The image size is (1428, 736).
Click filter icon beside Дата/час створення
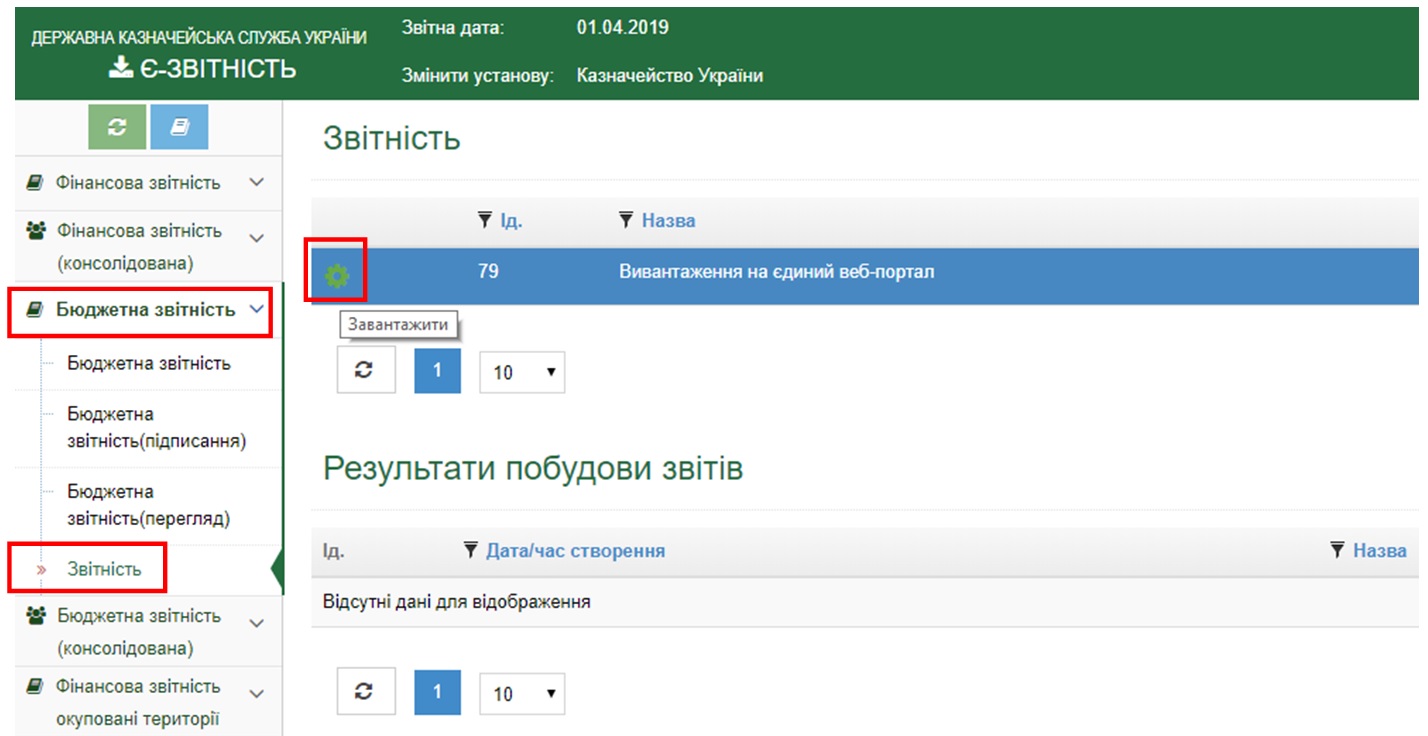(x=471, y=550)
